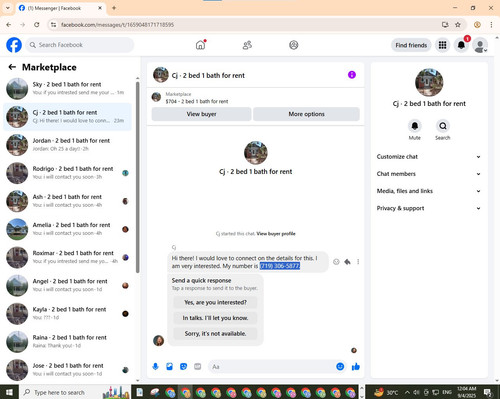Screen dimensions: 500x399
Task: Open more options dots beside Cj's message
Action: (358, 262)
